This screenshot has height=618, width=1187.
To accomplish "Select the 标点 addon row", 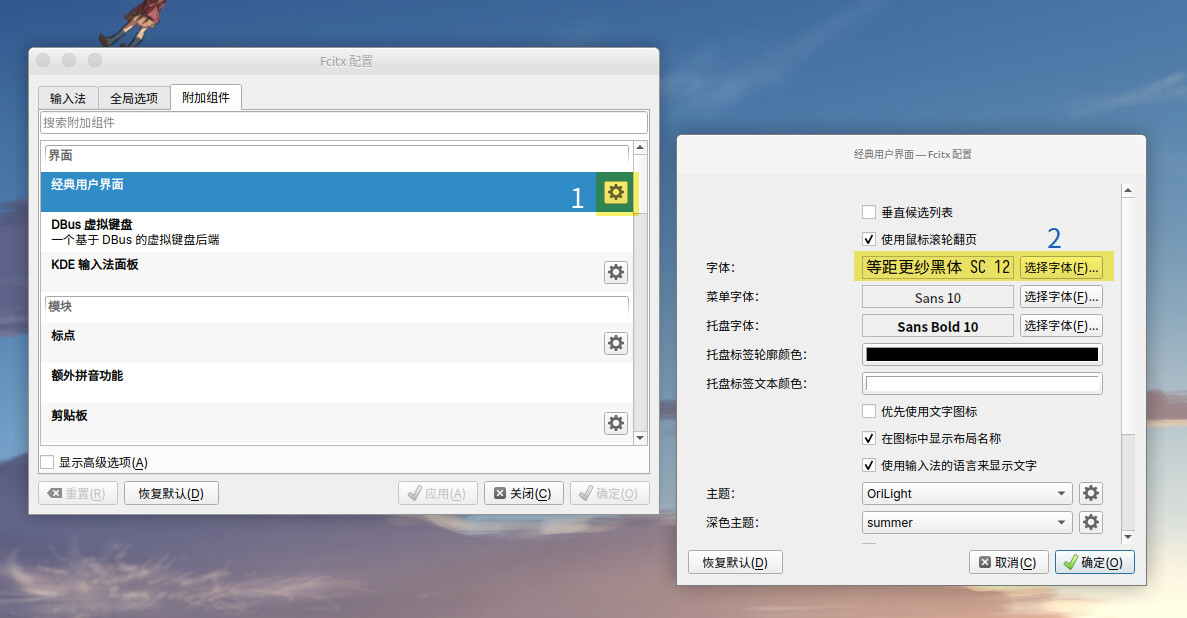I will (336, 343).
